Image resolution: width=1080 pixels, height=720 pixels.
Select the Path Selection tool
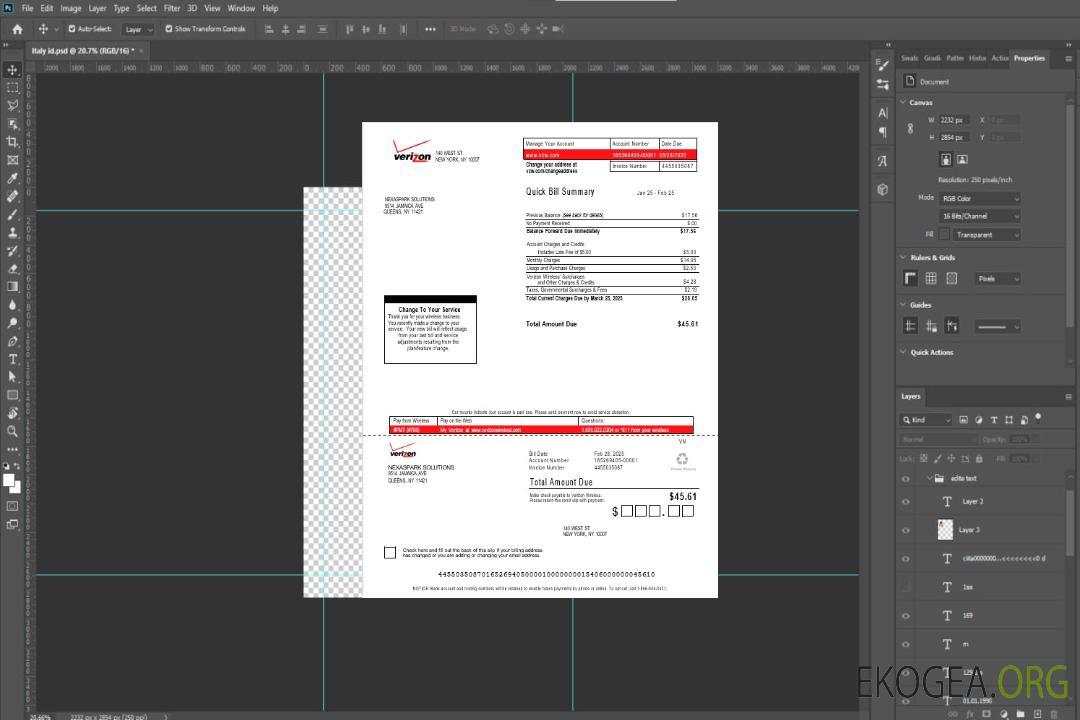12,377
